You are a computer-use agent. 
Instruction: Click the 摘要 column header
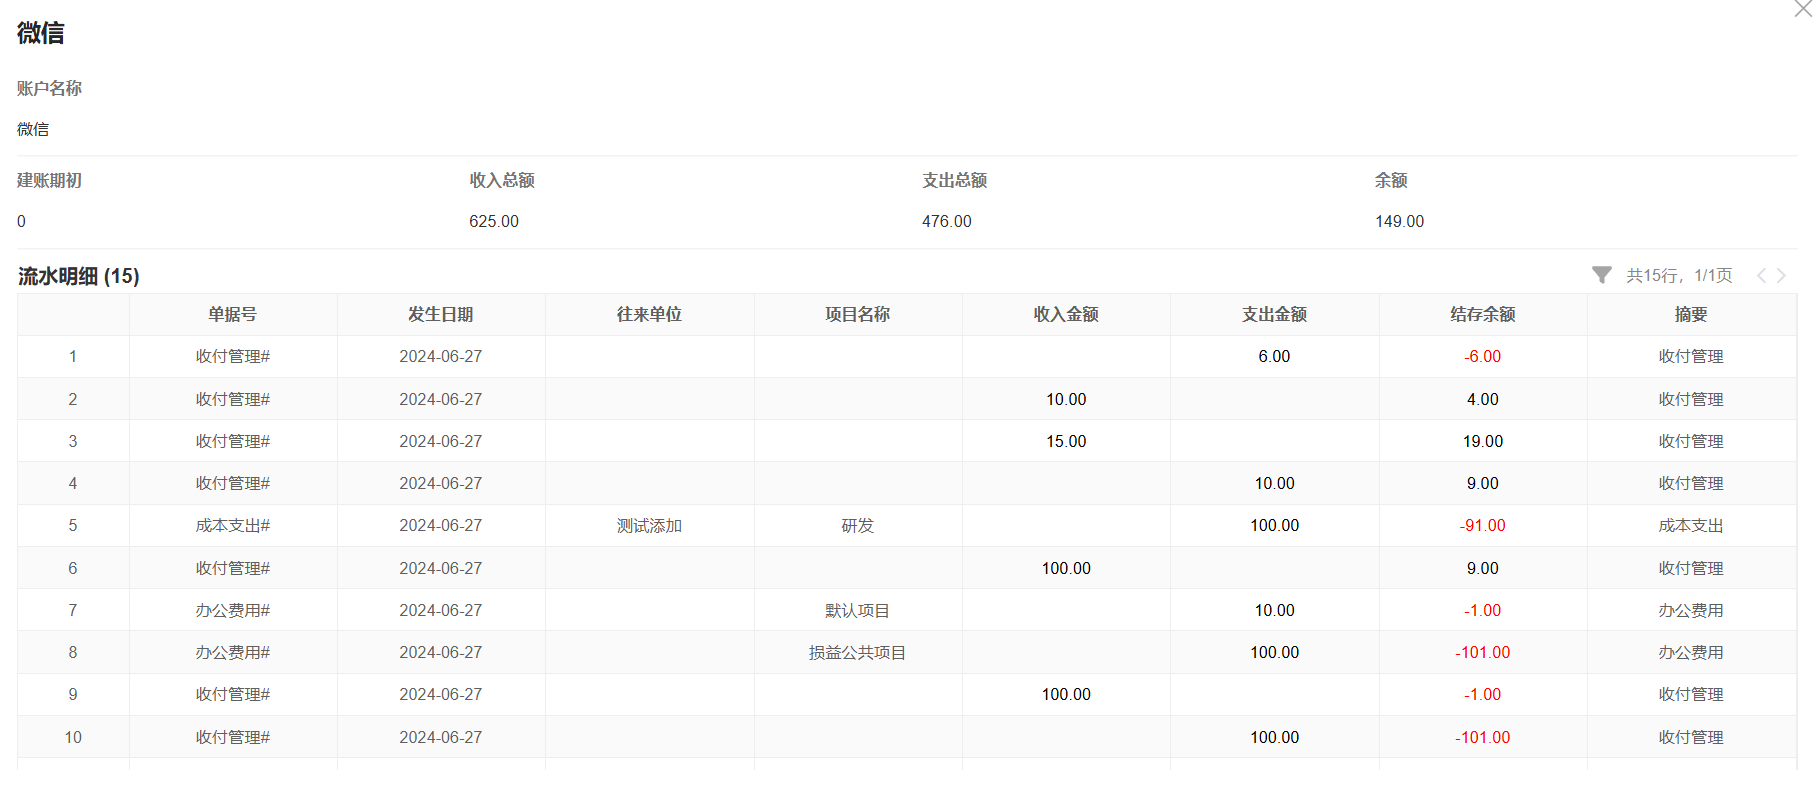(x=1691, y=315)
